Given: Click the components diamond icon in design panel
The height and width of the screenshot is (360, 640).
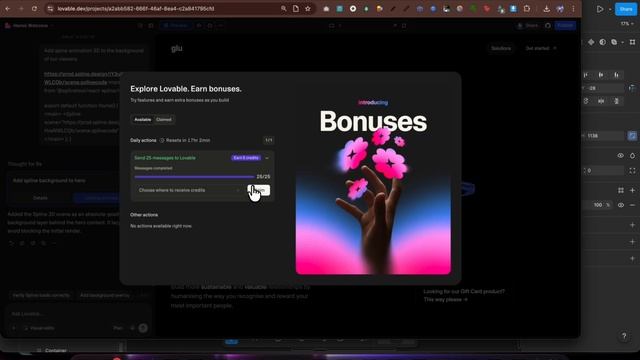Looking at the screenshot, I should point(591,42).
